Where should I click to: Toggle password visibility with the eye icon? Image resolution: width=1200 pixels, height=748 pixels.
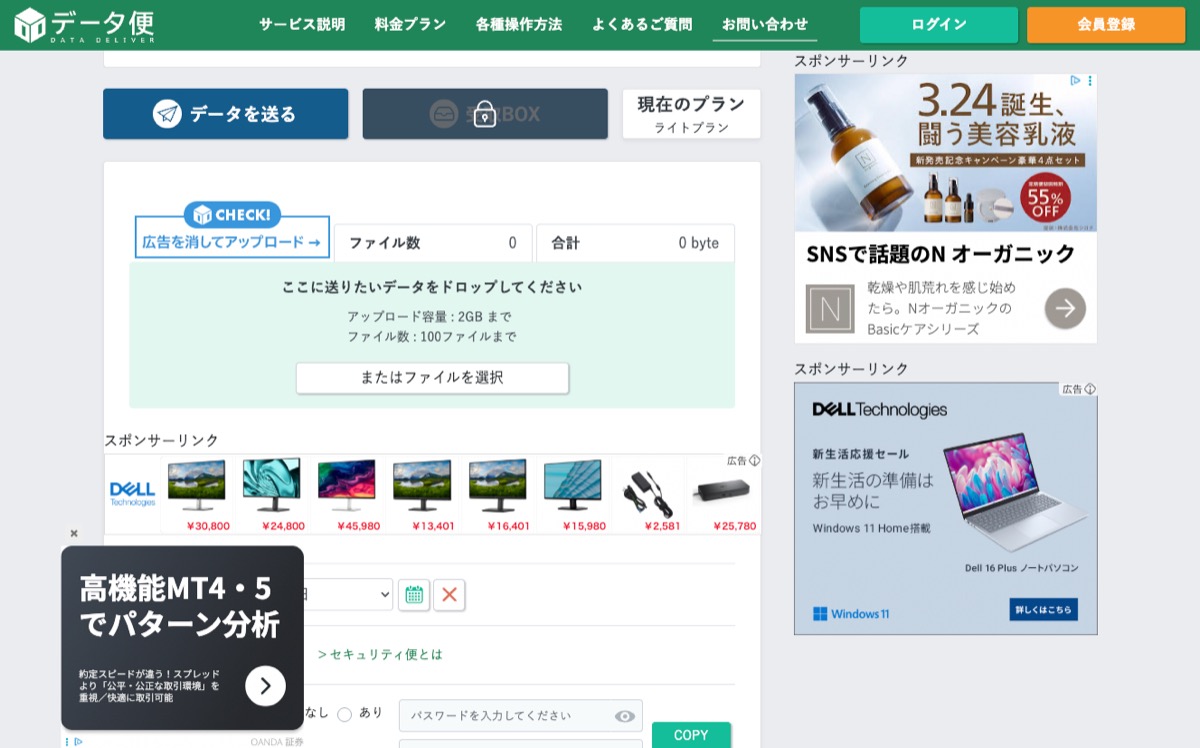[x=625, y=716]
